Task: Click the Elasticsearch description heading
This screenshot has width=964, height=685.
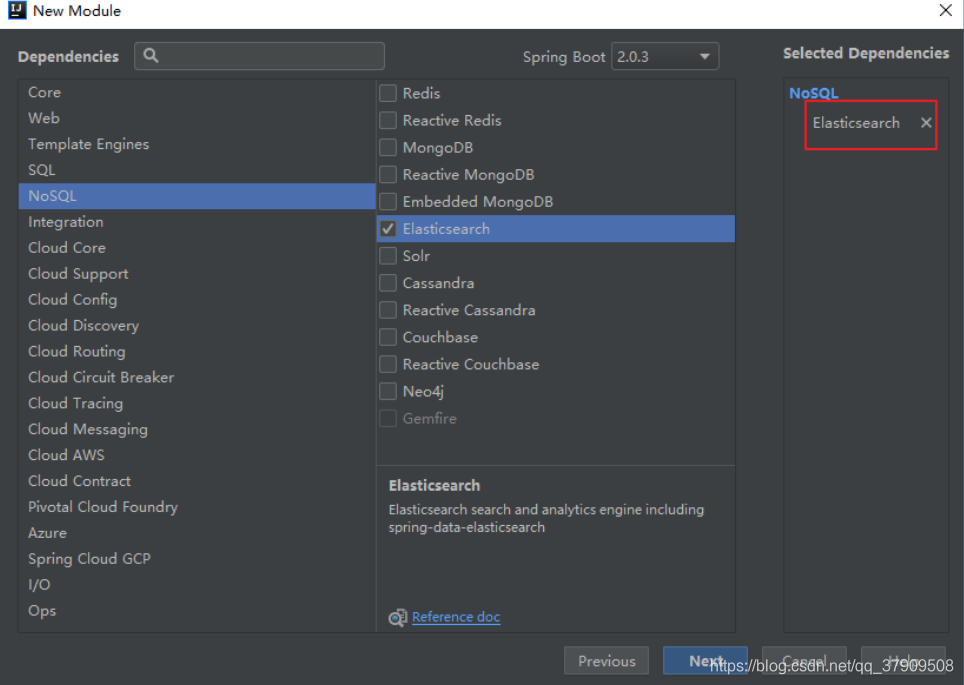Action: (434, 485)
